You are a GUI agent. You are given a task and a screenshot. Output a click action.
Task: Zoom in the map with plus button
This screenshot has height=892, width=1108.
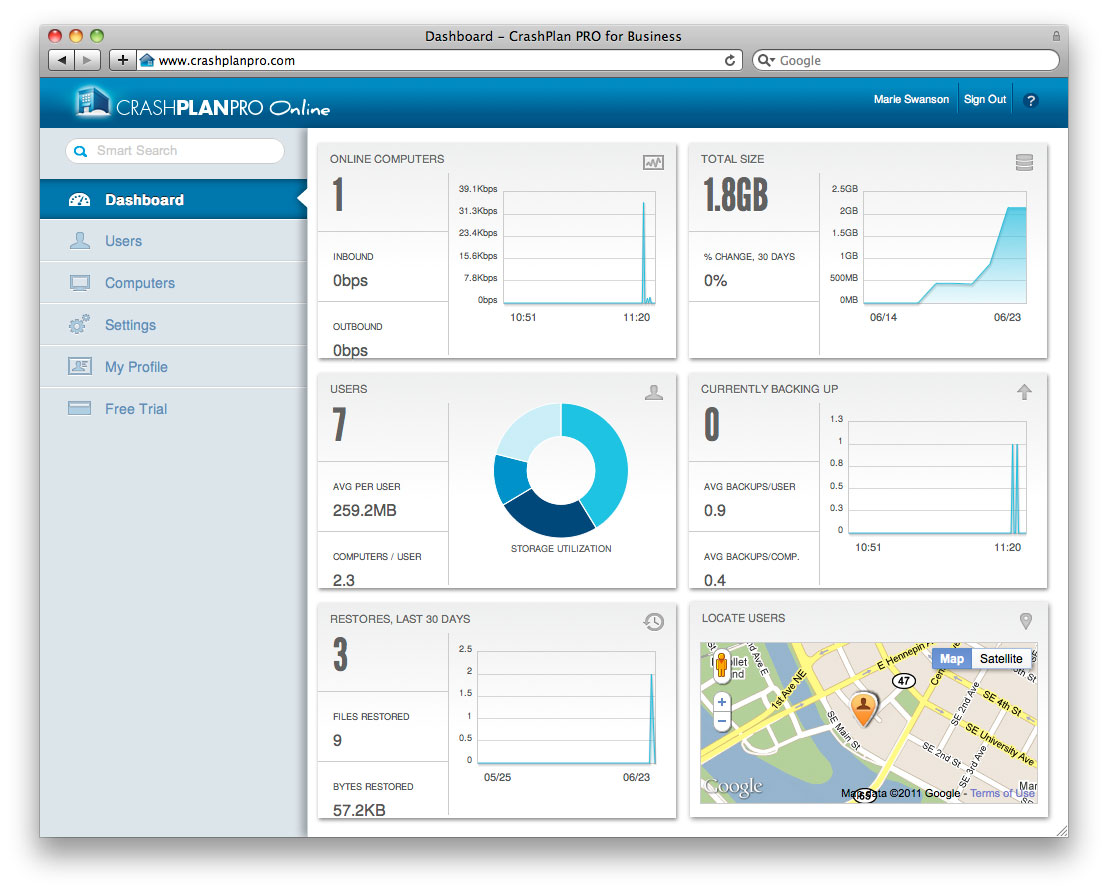pos(721,703)
